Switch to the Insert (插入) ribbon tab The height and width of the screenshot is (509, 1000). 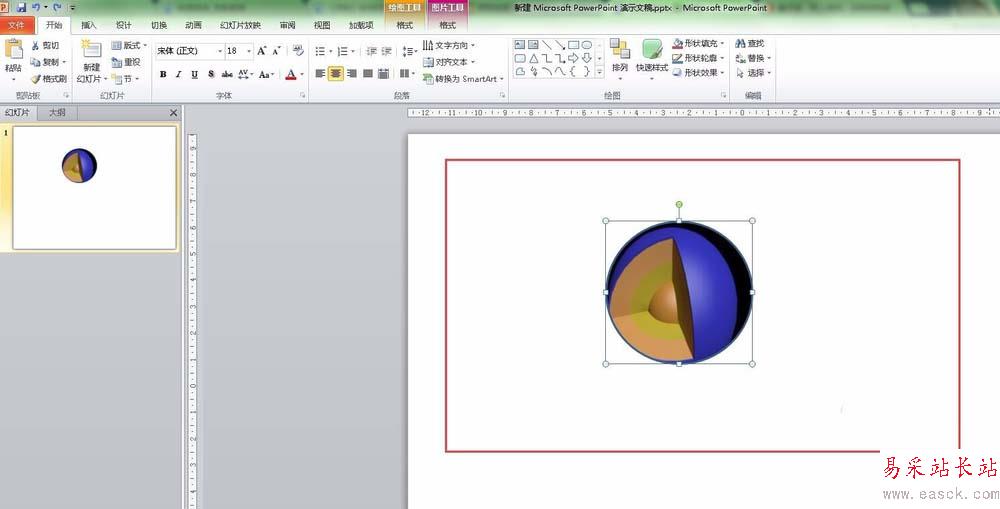[x=89, y=25]
